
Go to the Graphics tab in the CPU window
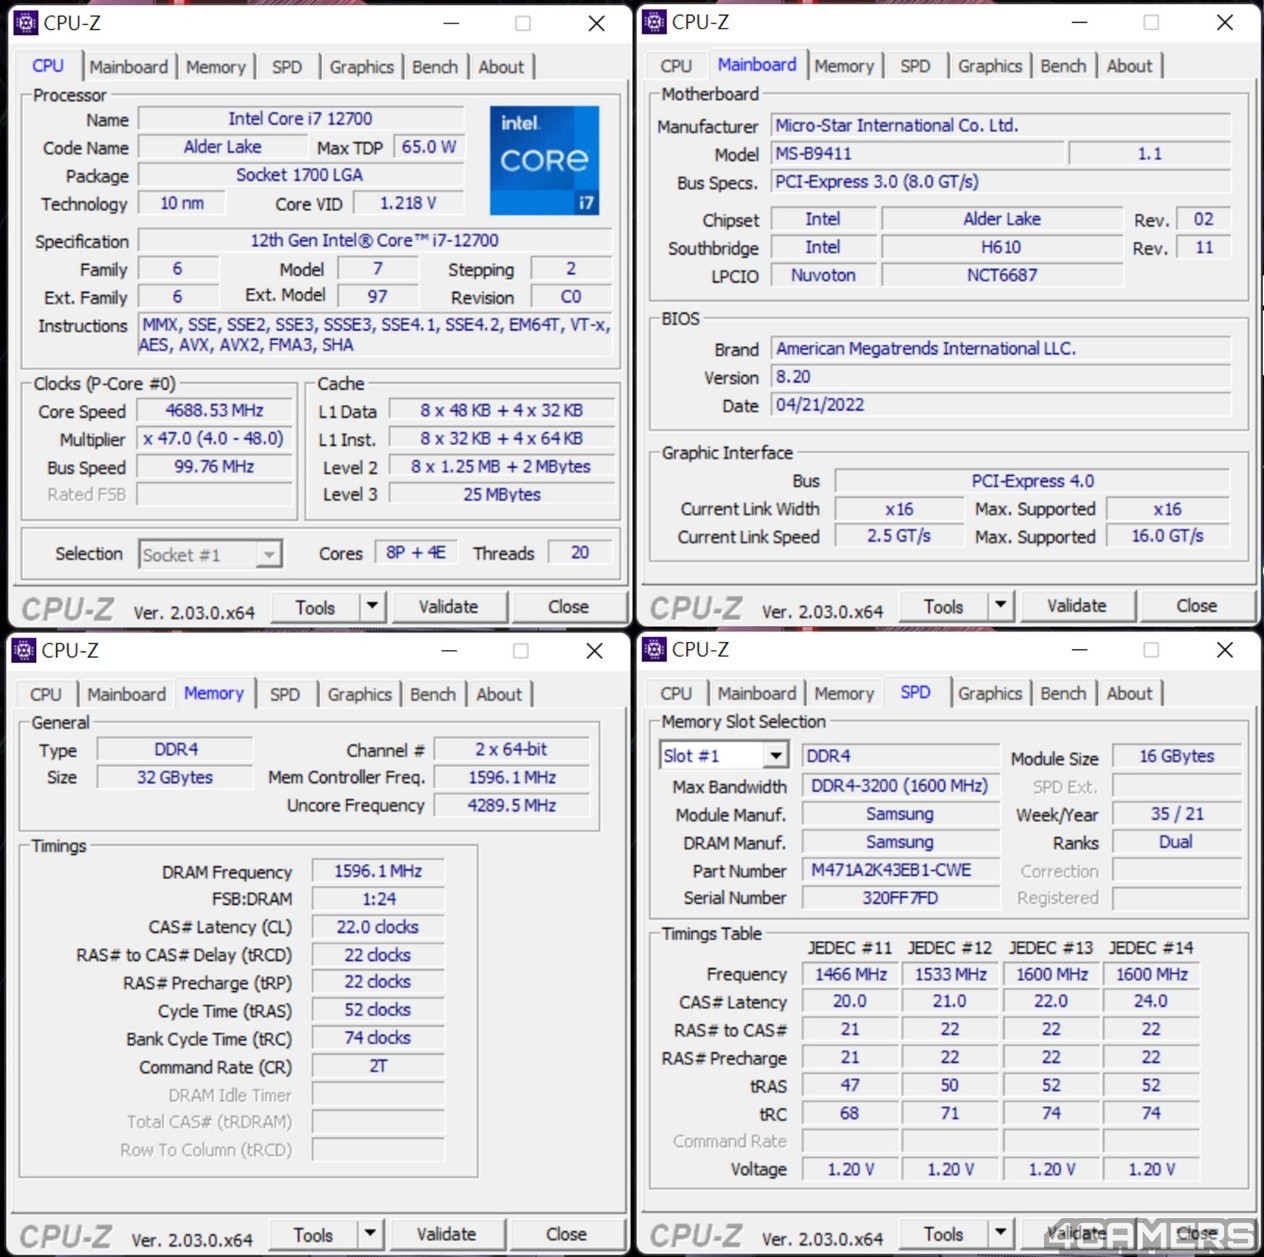(x=362, y=67)
